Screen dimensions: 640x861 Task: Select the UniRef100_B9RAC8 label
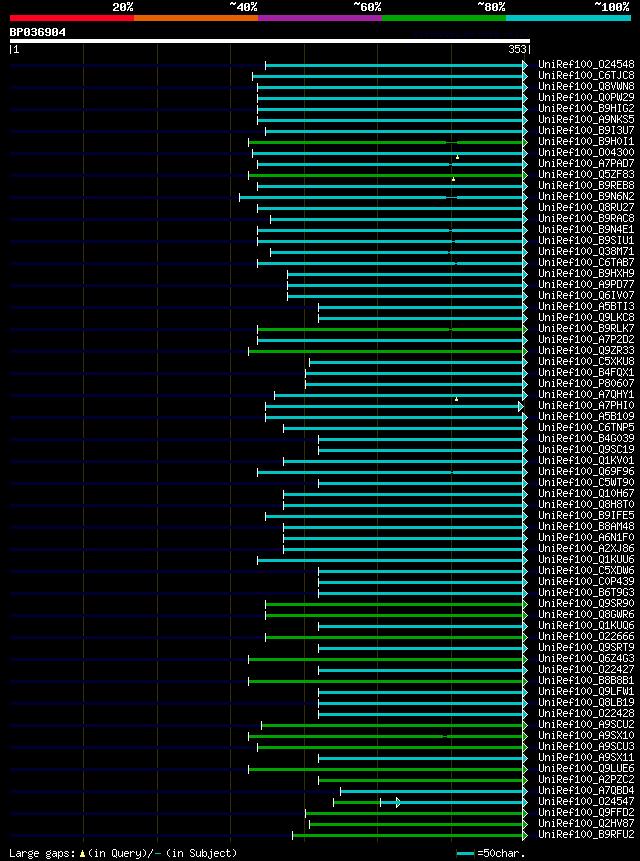[x=586, y=218]
